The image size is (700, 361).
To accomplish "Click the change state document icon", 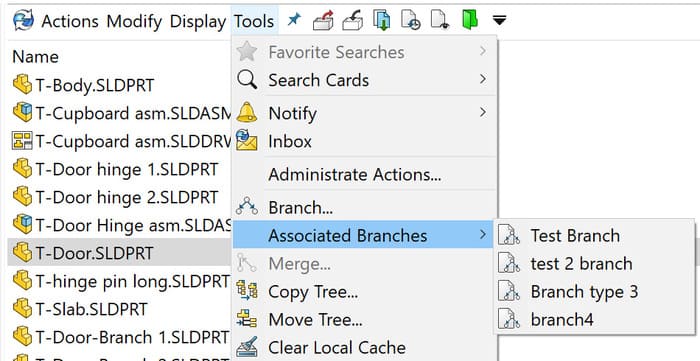I will pyautogui.click(x=439, y=21).
